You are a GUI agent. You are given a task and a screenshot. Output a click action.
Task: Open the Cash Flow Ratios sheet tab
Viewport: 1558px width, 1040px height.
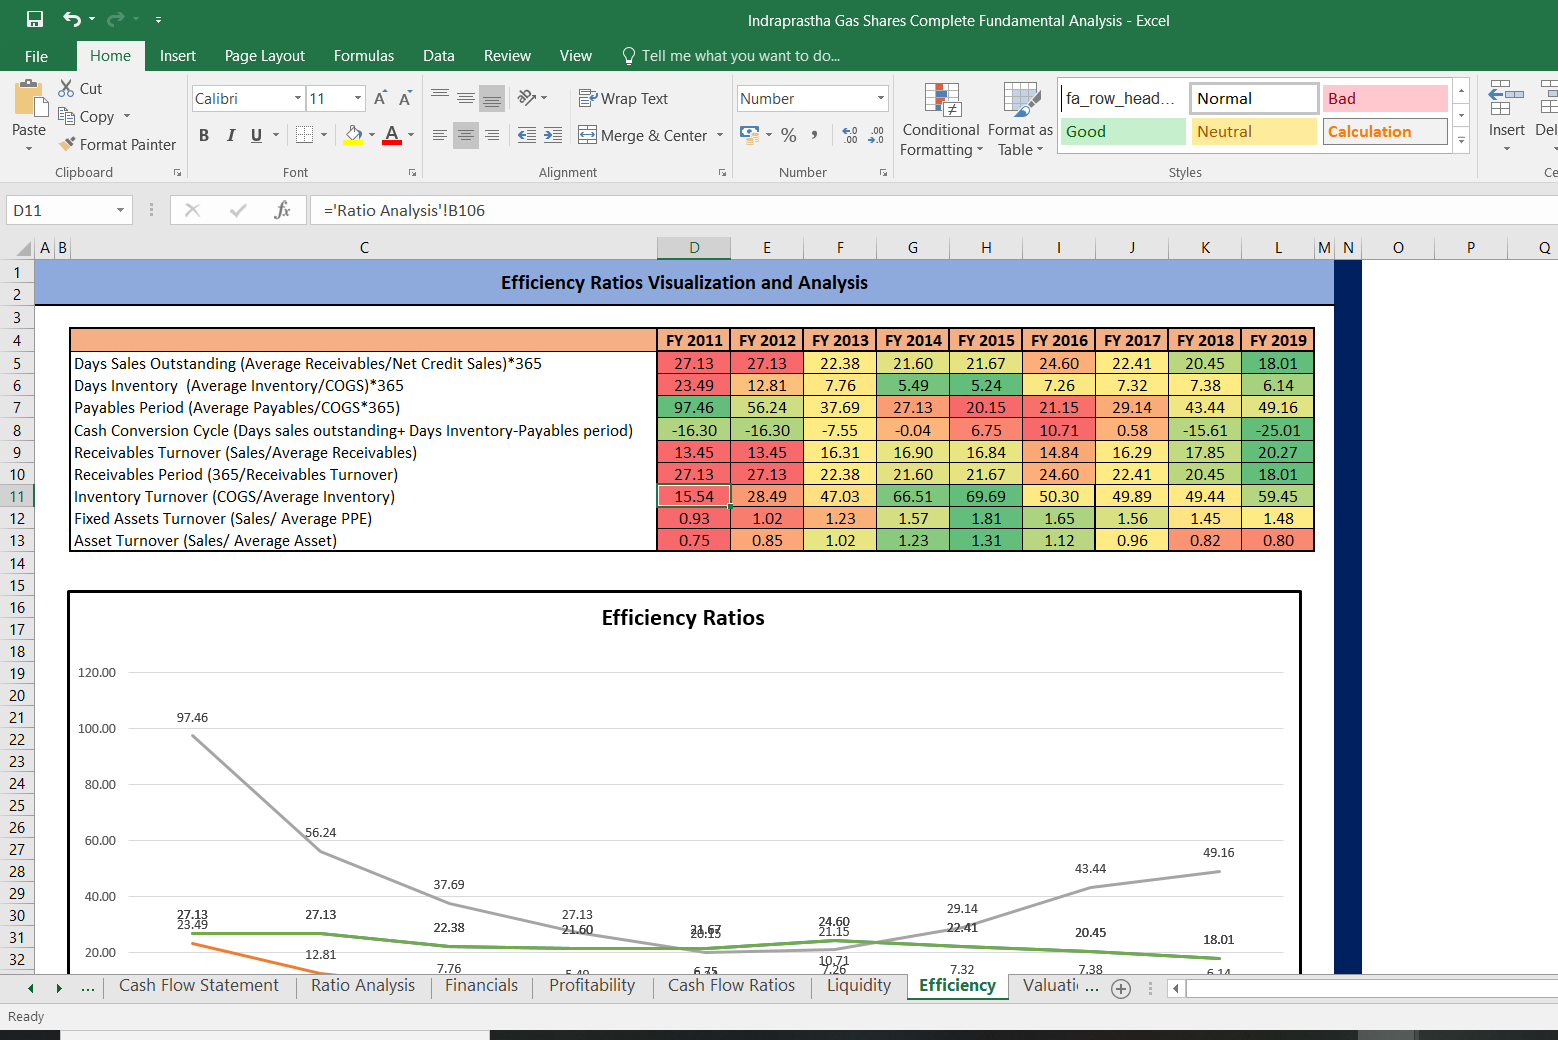pos(731,985)
